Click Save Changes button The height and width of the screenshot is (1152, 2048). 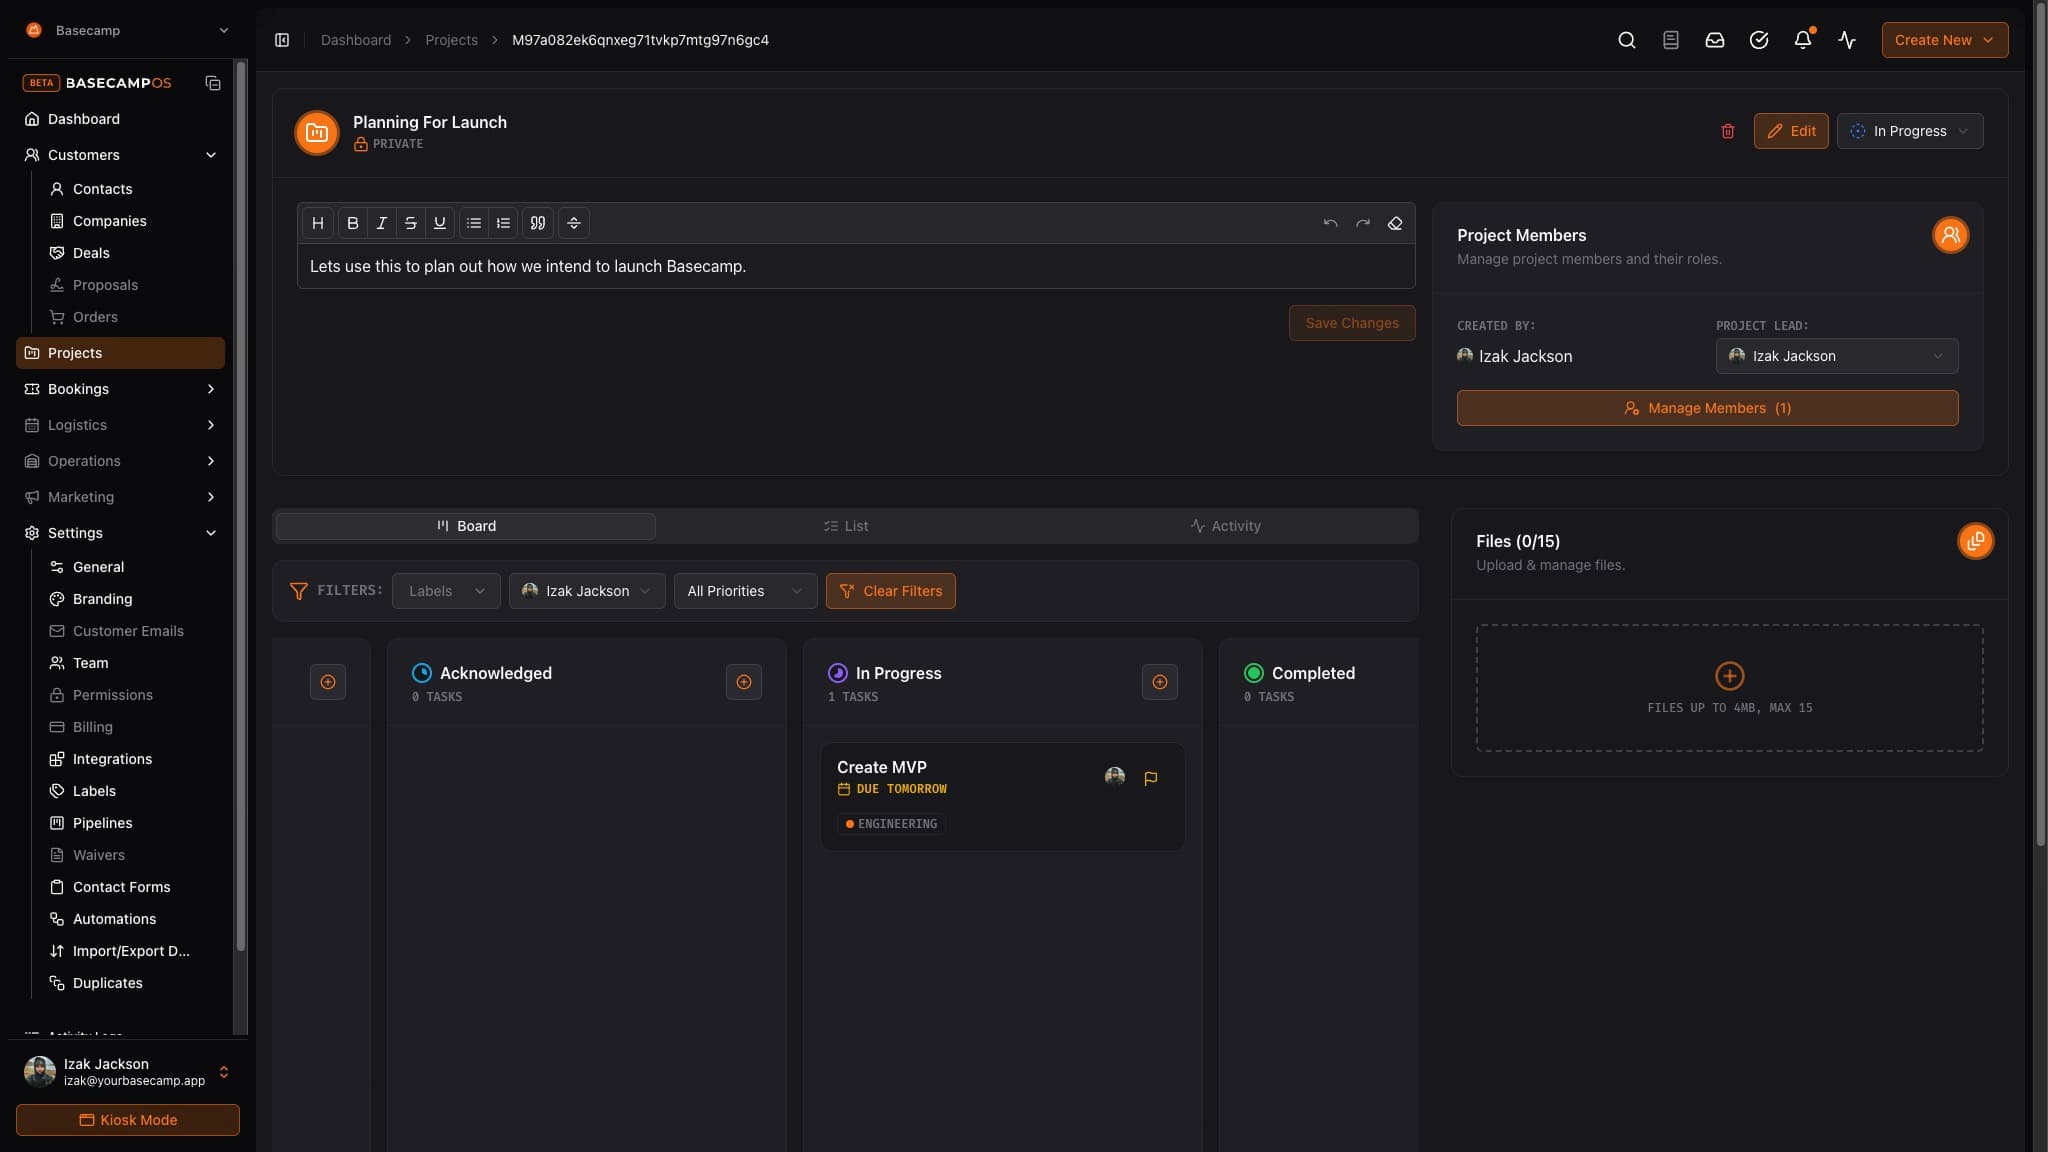pyautogui.click(x=1352, y=323)
